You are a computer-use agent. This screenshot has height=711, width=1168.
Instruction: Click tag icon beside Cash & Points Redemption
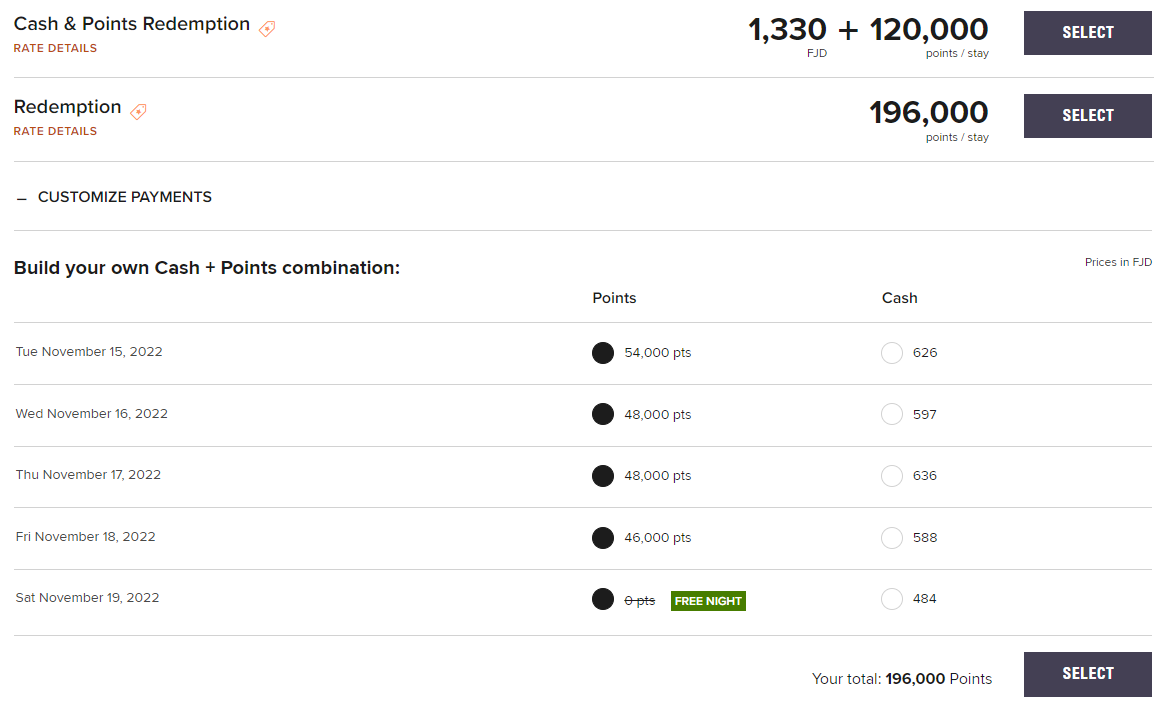tap(267, 29)
